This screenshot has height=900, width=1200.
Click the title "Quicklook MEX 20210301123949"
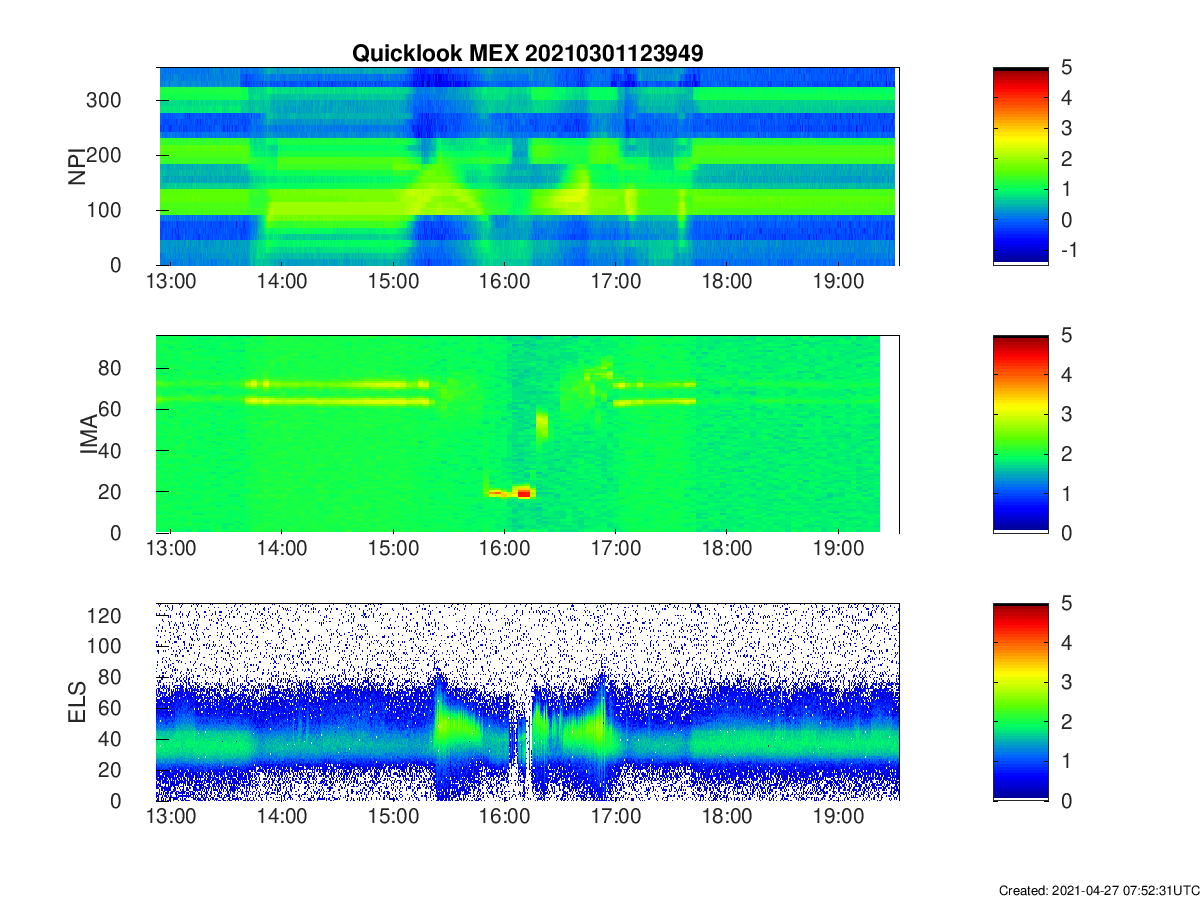527,53
